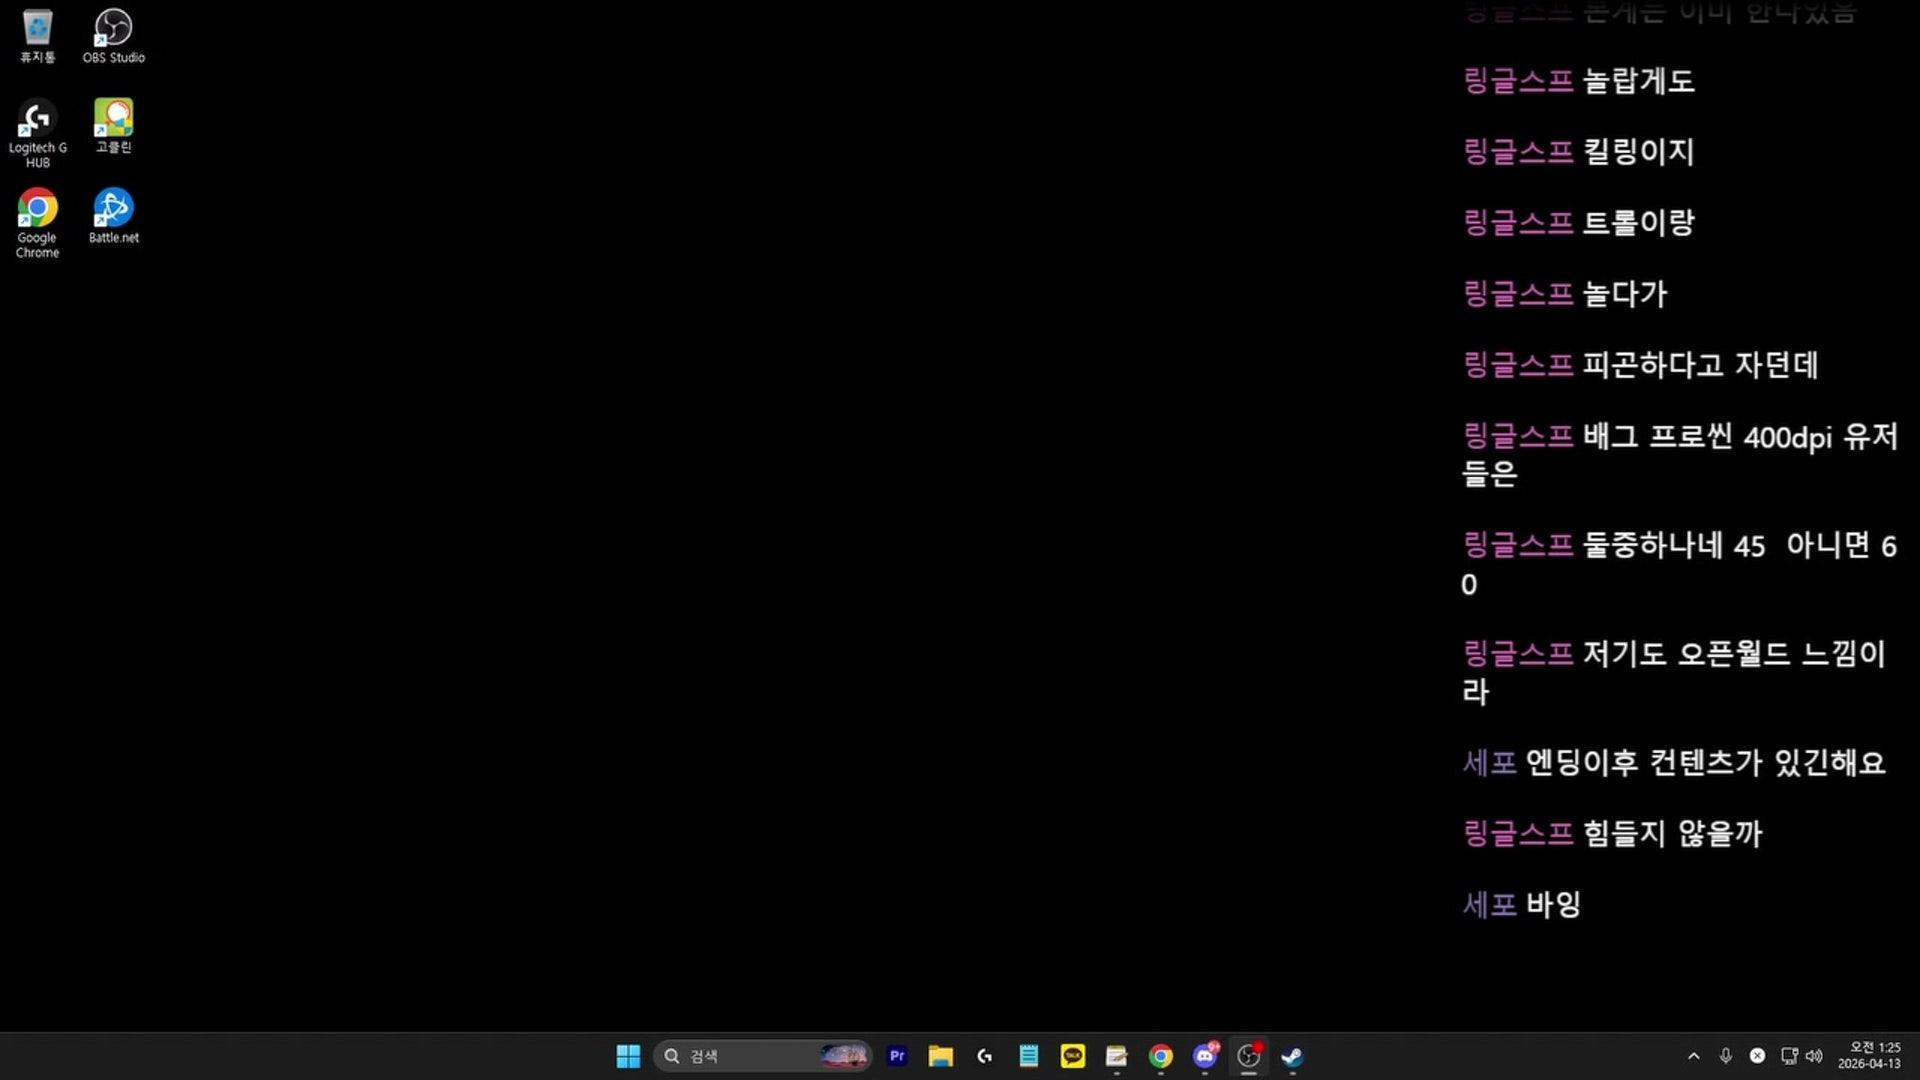Open Battle.net desktop shortcut

113,215
